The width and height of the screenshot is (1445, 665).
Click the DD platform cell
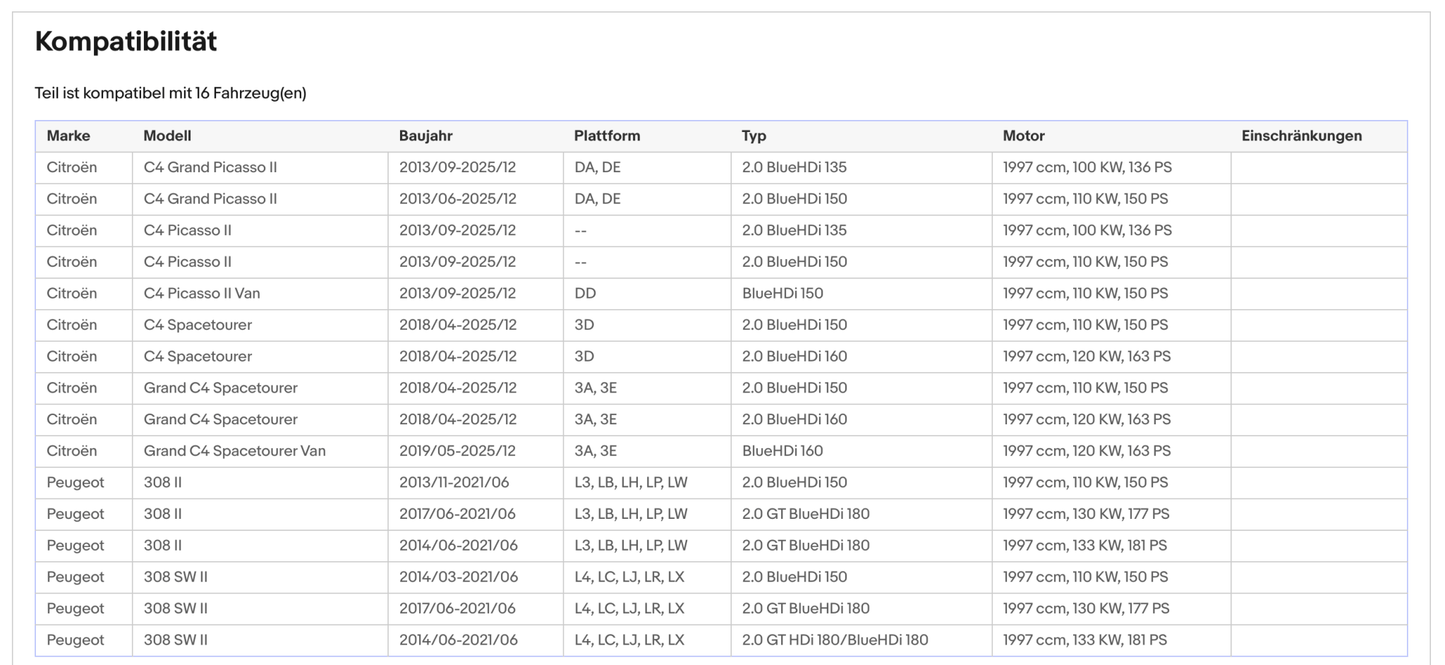(x=585, y=293)
